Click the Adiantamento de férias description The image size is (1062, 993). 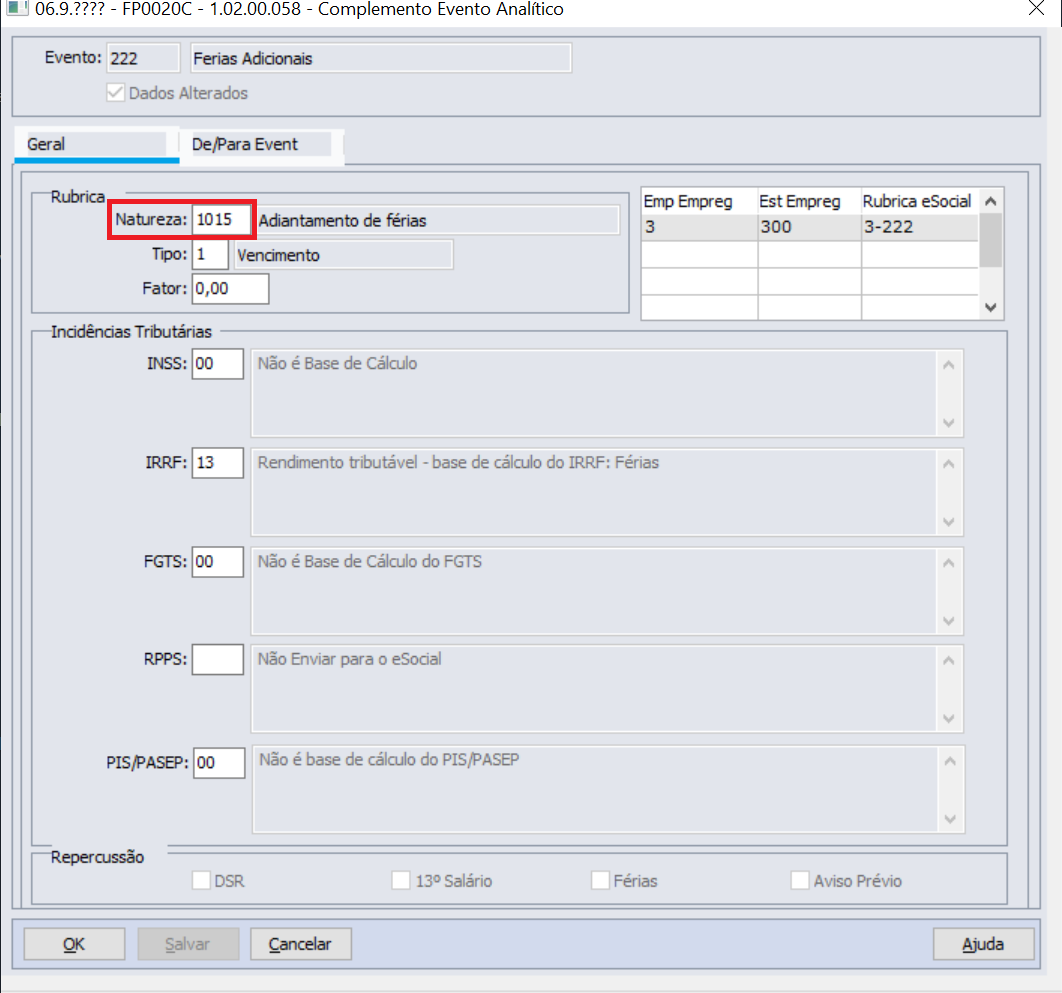point(438,221)
